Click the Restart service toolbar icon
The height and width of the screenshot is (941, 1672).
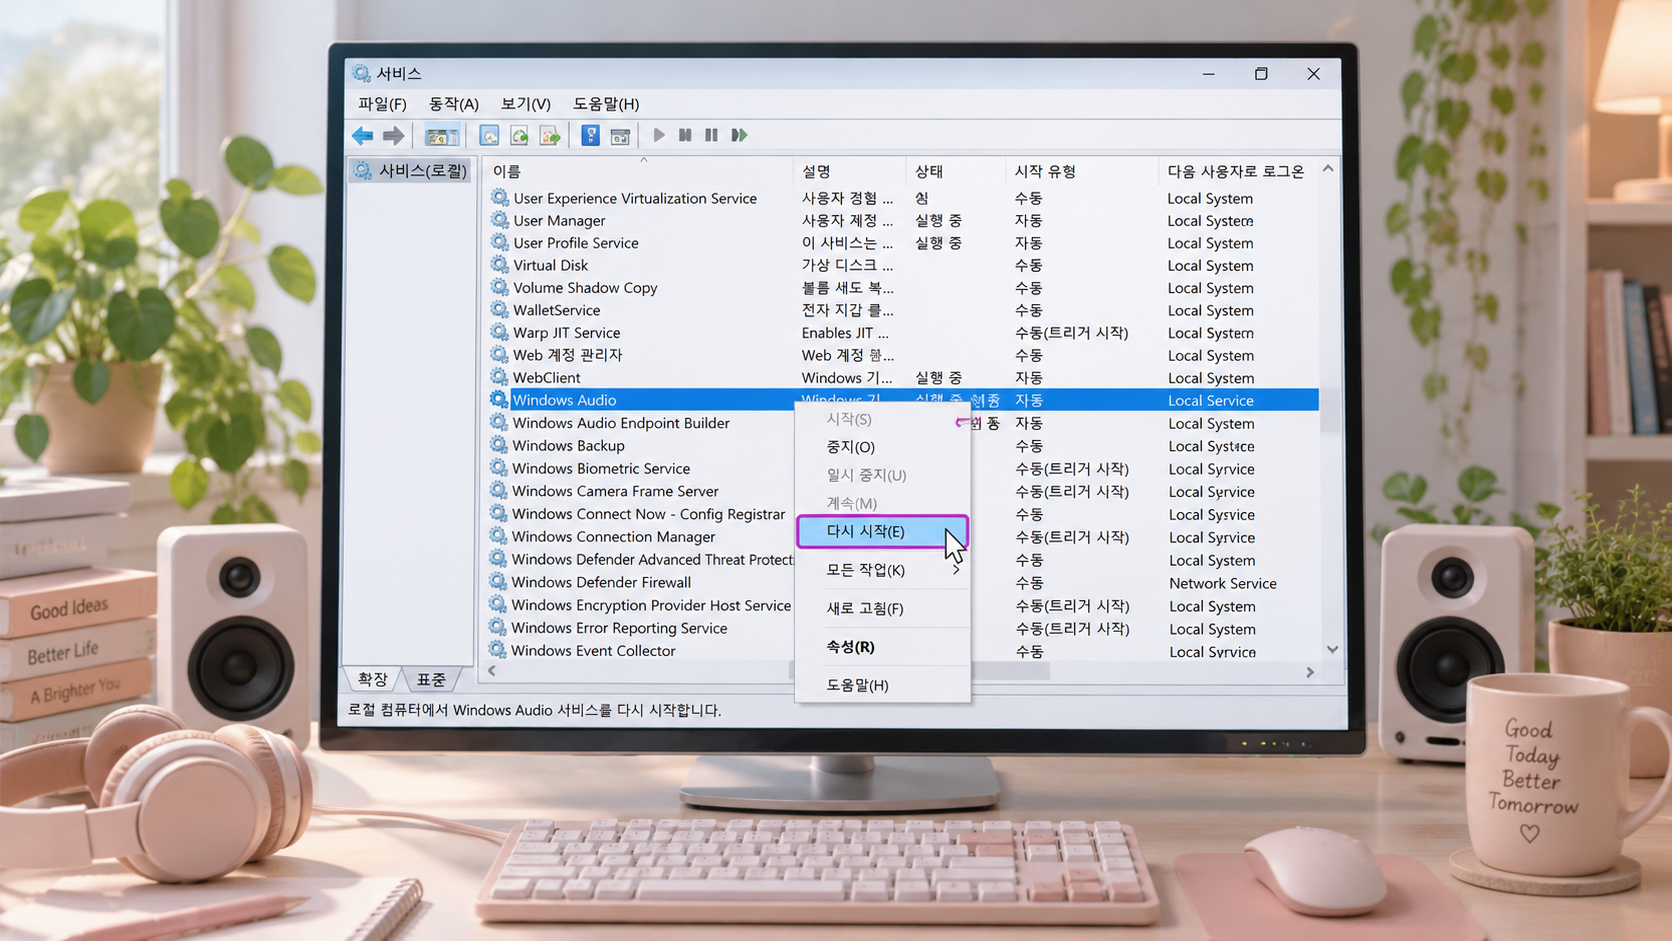tap(739, 135)
